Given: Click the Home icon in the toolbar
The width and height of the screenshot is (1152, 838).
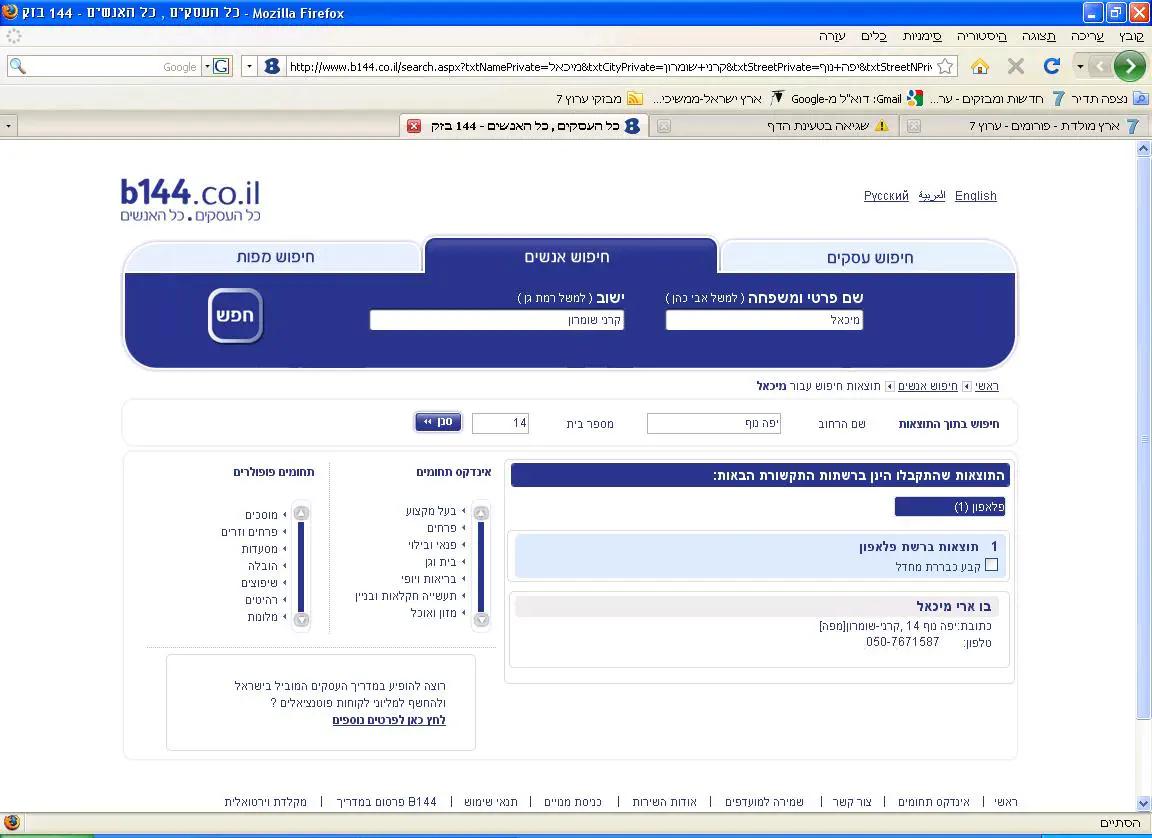Looking at the screenshot, I should (x=980, y=66).
